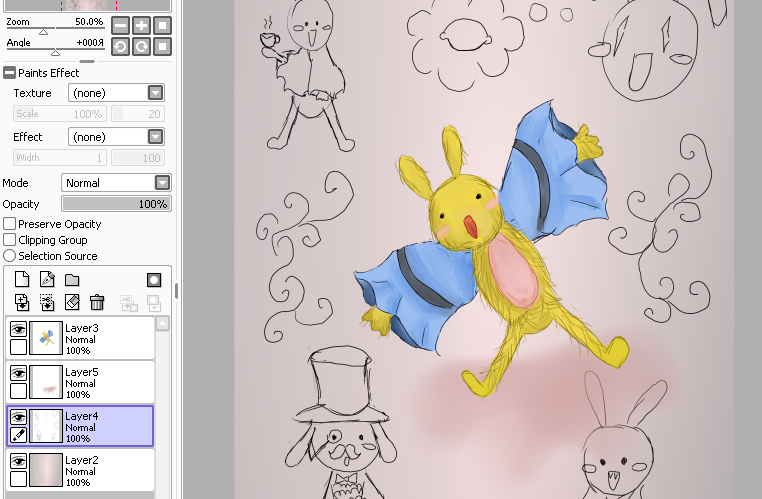Collapse the Paints Effect panel
The height and width of the screenshot is (499, 762).
tap(9, 73)
